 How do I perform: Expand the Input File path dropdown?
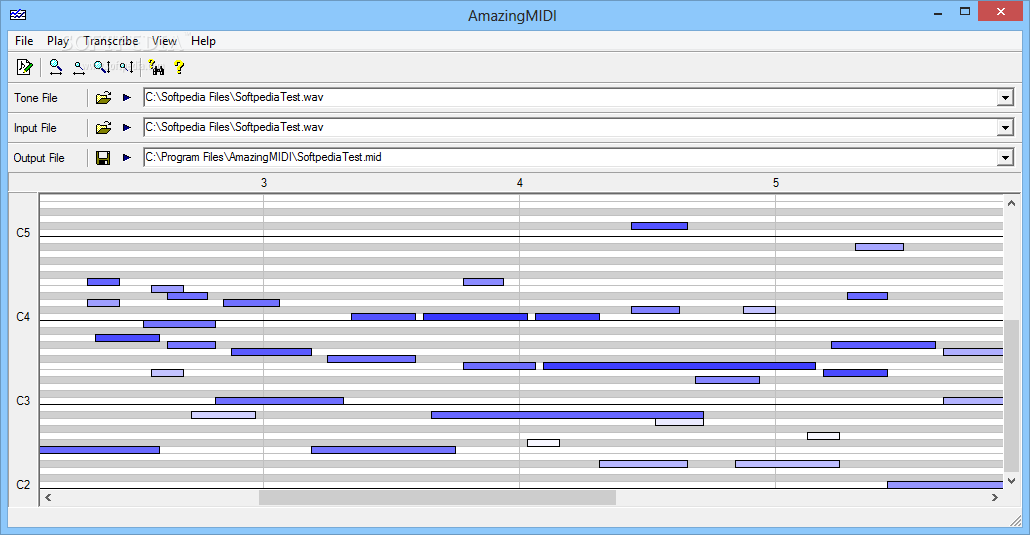pyautogui.click(x=1005, y=128)
